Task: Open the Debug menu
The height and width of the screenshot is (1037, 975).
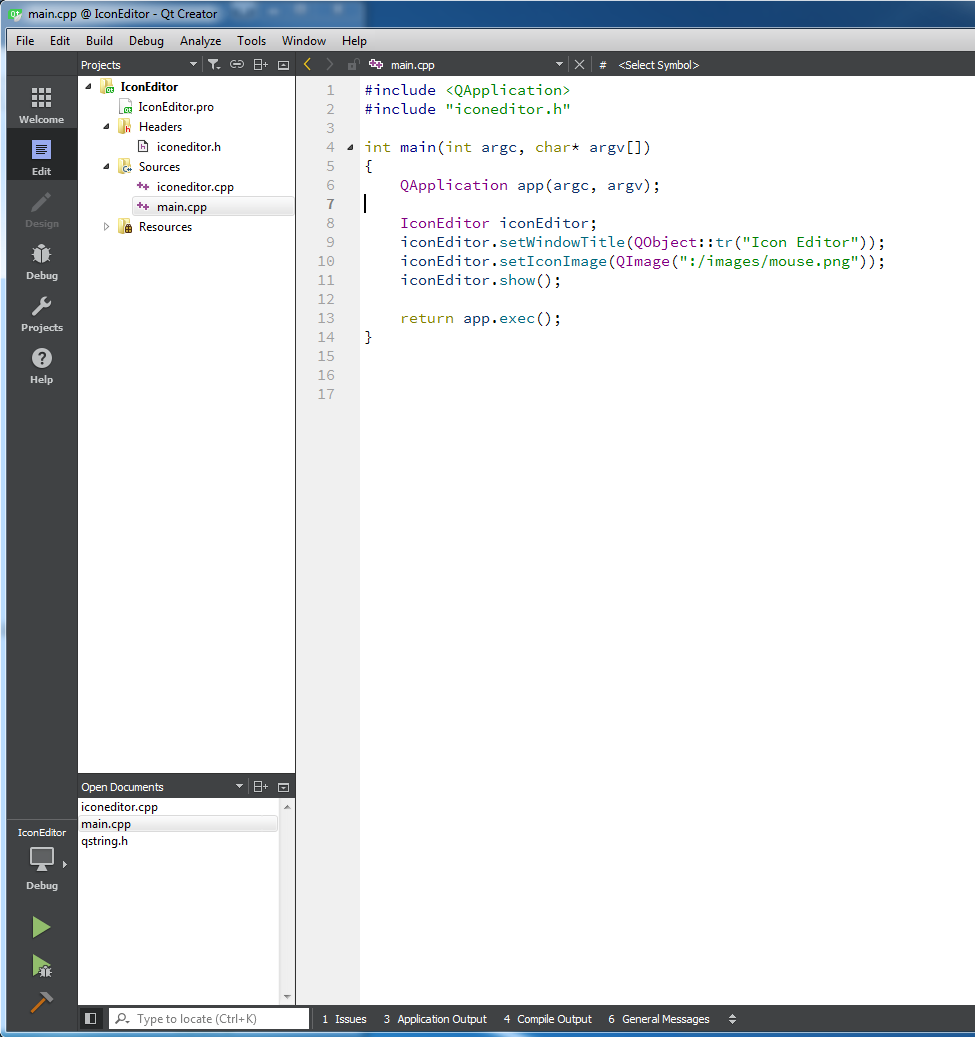Action: pyautogui.click(x=146, y=40)
